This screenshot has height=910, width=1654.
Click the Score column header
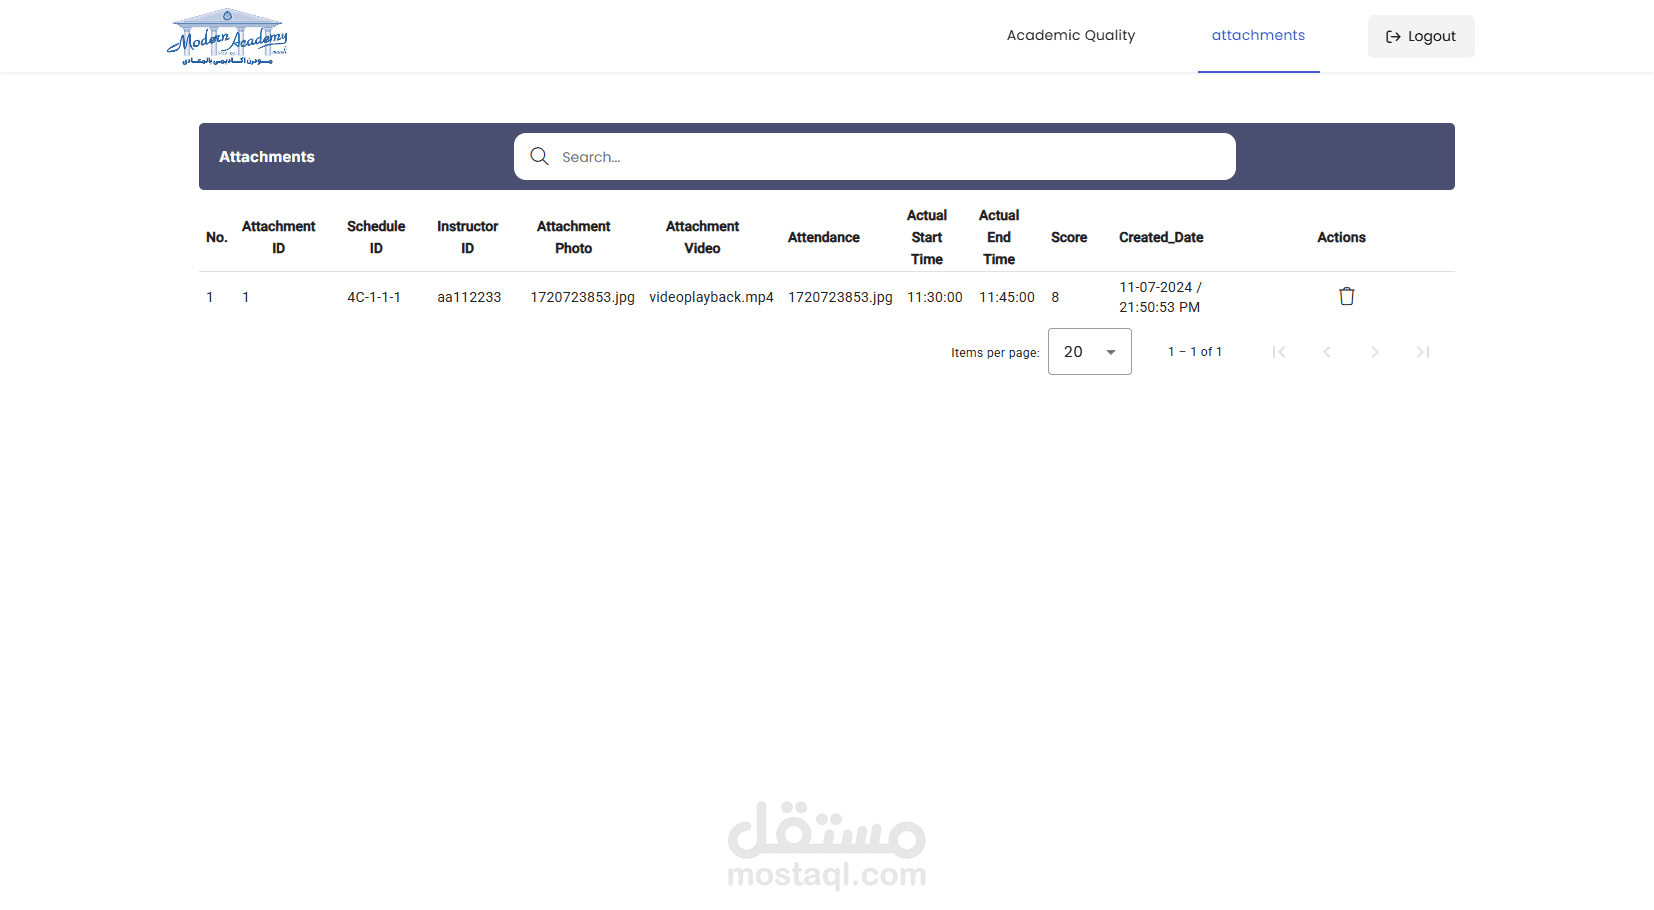tap(1069, 237)
